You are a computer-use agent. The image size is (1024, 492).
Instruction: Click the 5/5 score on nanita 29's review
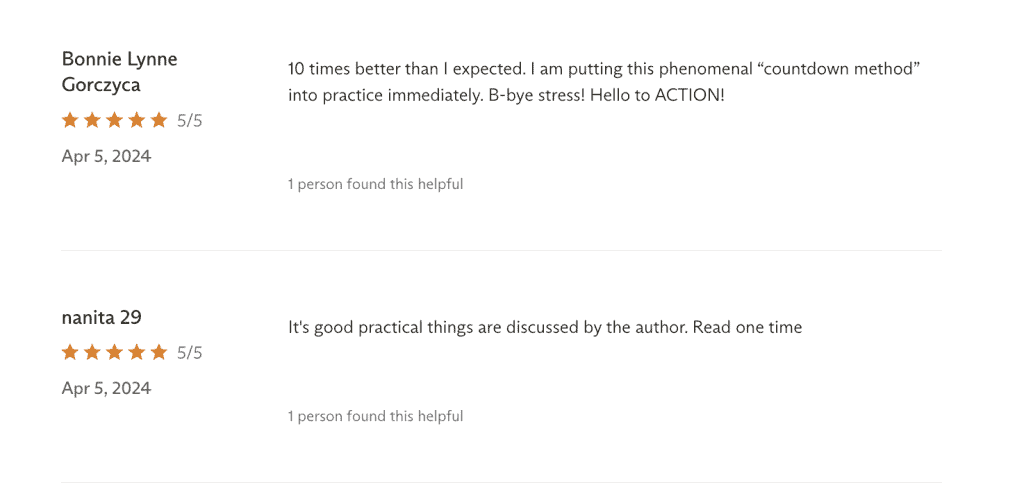pos(189,353)
